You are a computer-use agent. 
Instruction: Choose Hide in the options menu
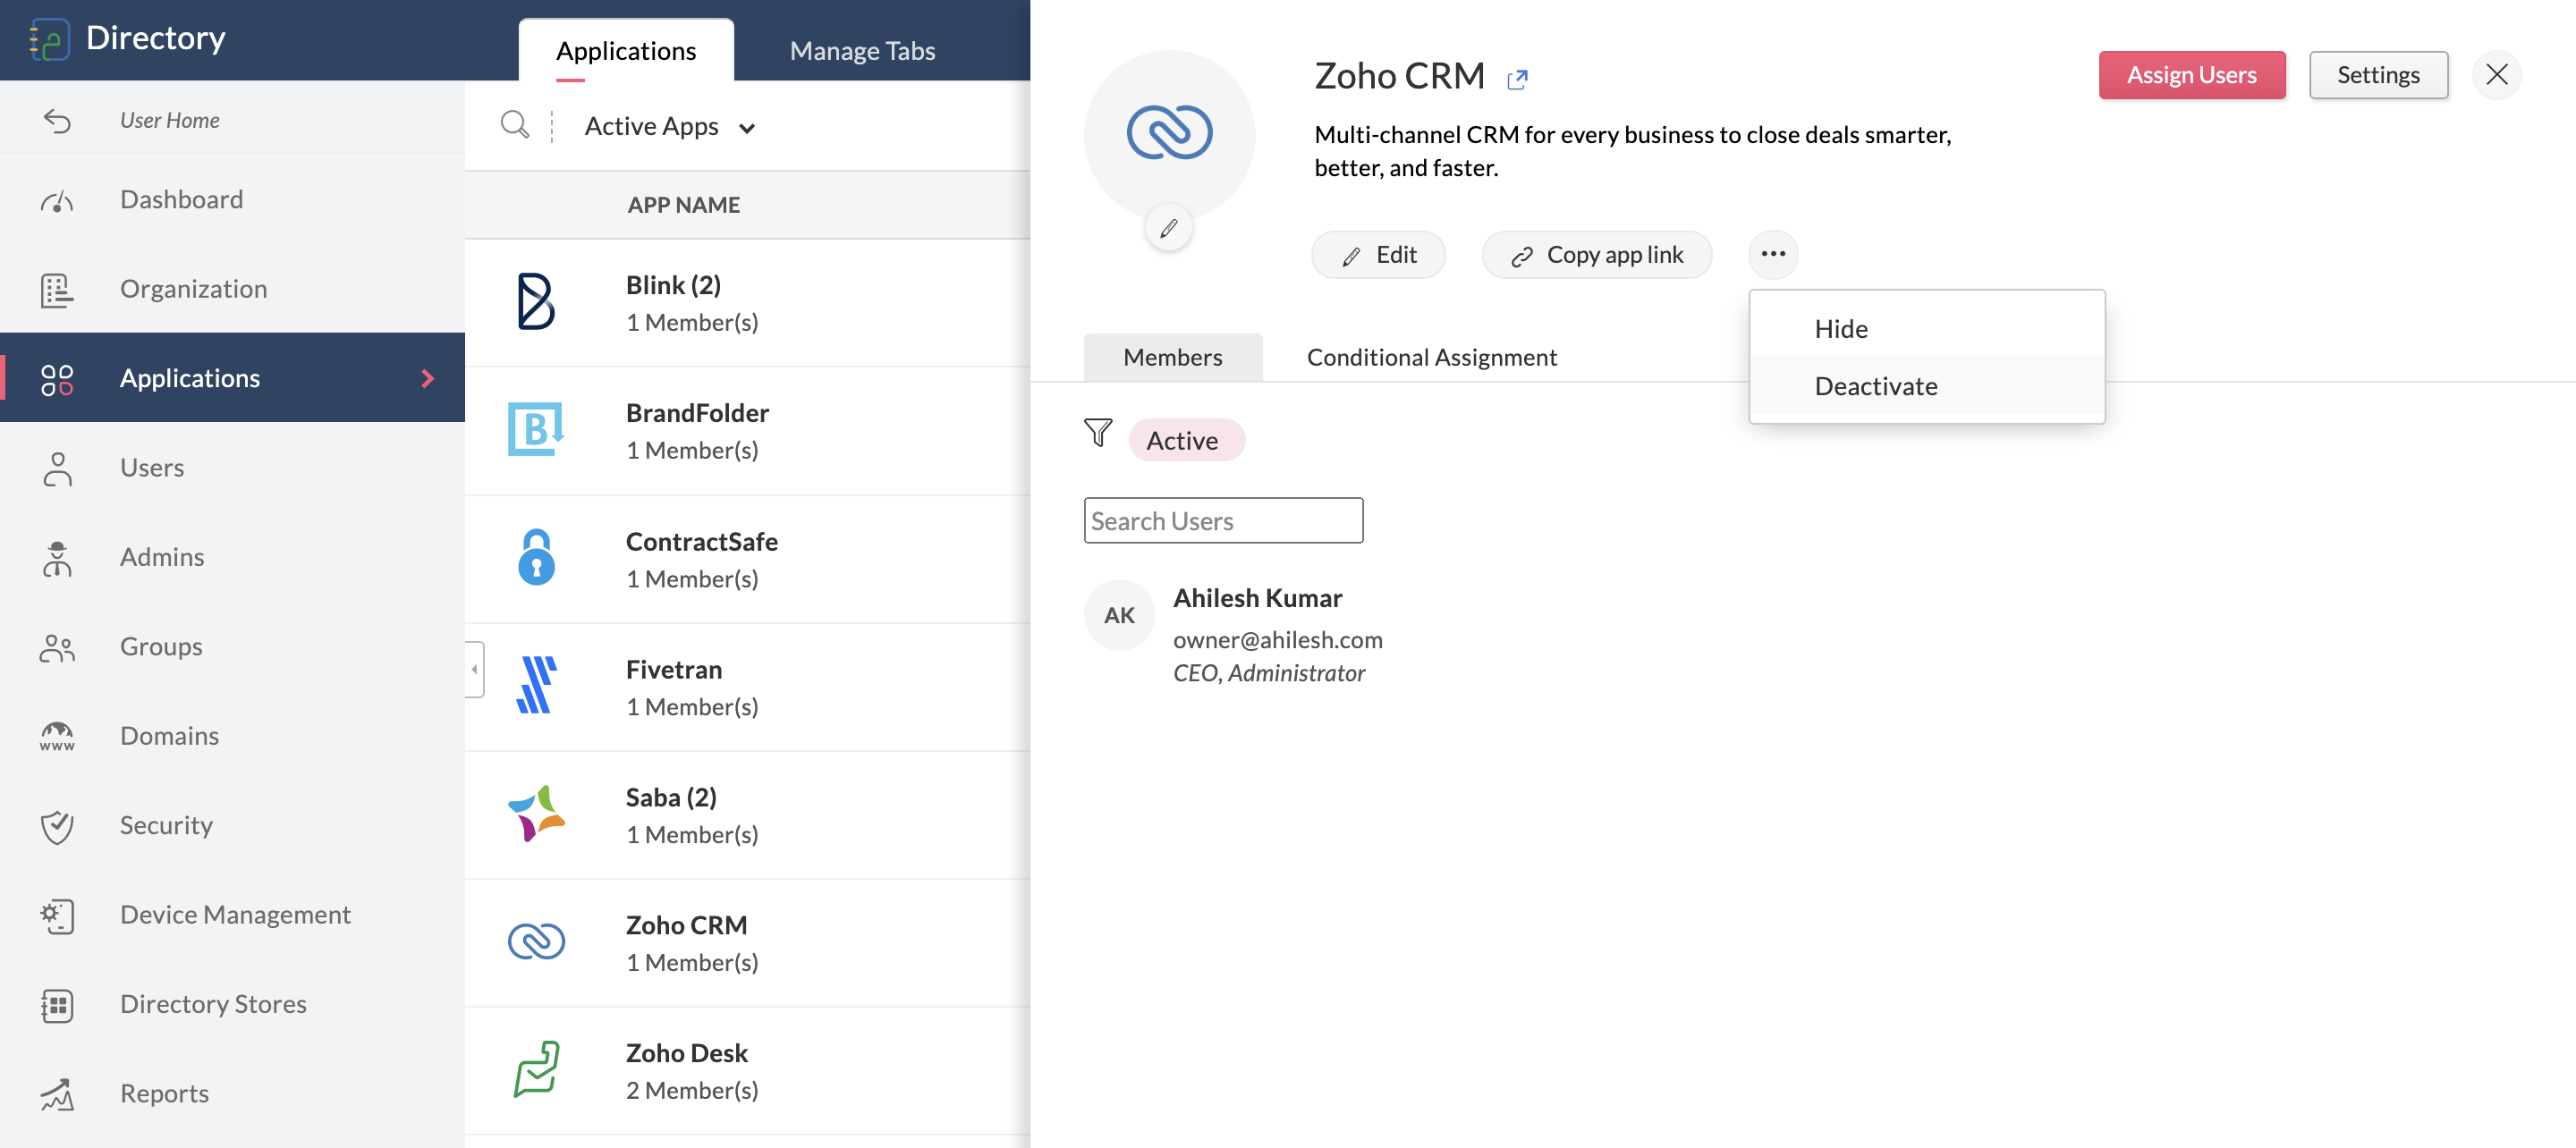[x=1840, y=328]
